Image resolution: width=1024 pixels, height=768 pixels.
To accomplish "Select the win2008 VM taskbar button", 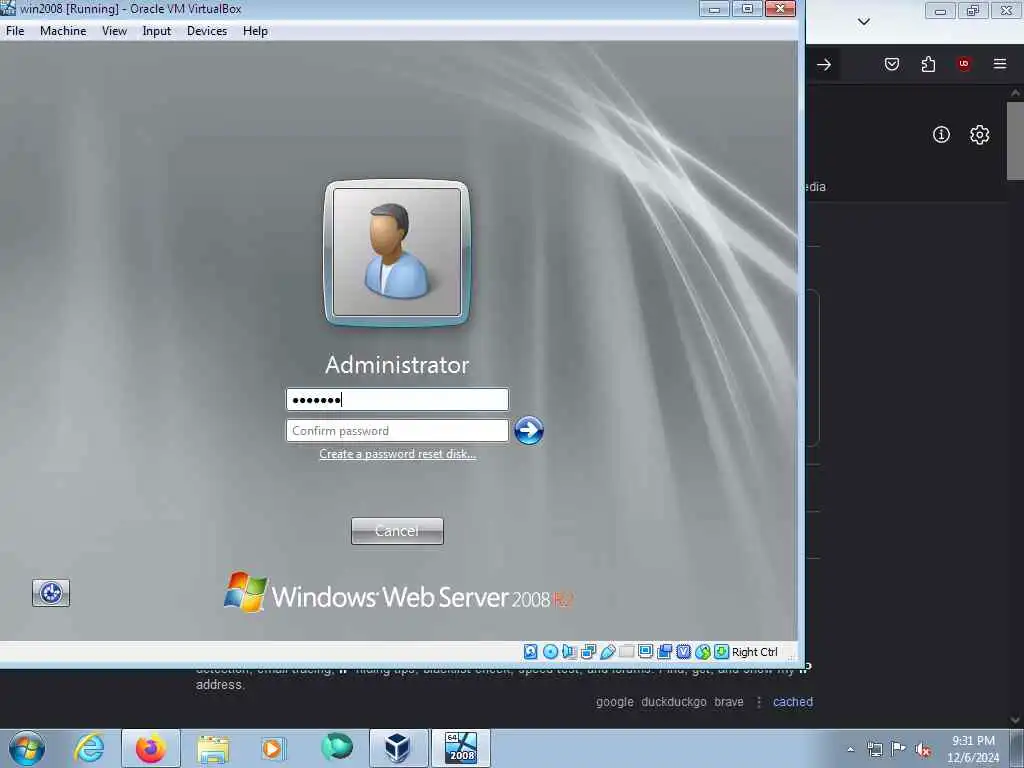I will point(460,748).
